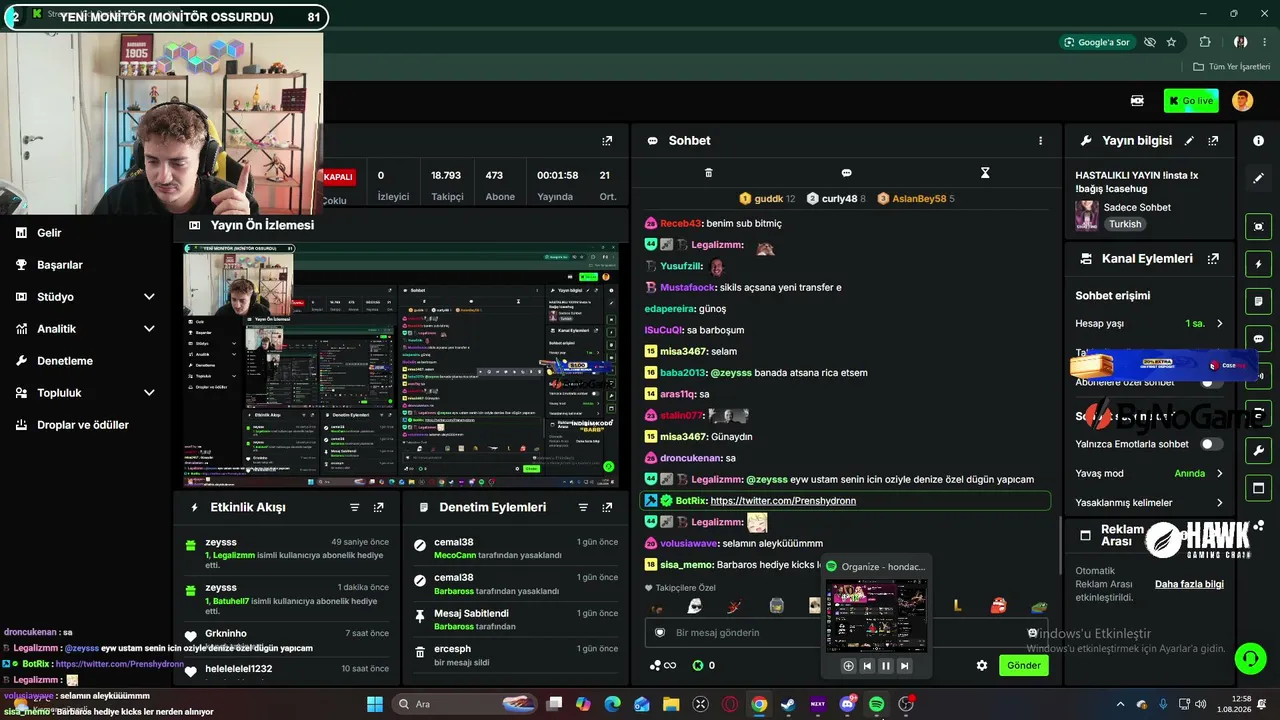Open OBS Studio from the taskbar

pyautogui.click(x=906, y=704)
